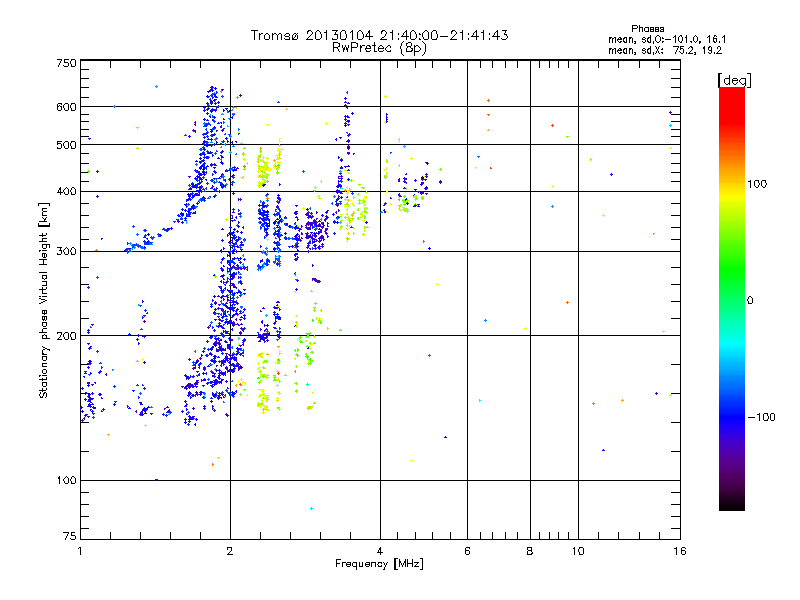Viewport: 800px width, 600px height.
Task: Click the colorbar label "100"
Action: (757, 184)
